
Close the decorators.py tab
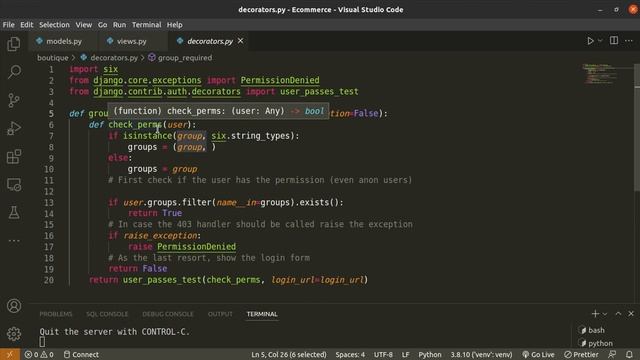tap(240, 41)
